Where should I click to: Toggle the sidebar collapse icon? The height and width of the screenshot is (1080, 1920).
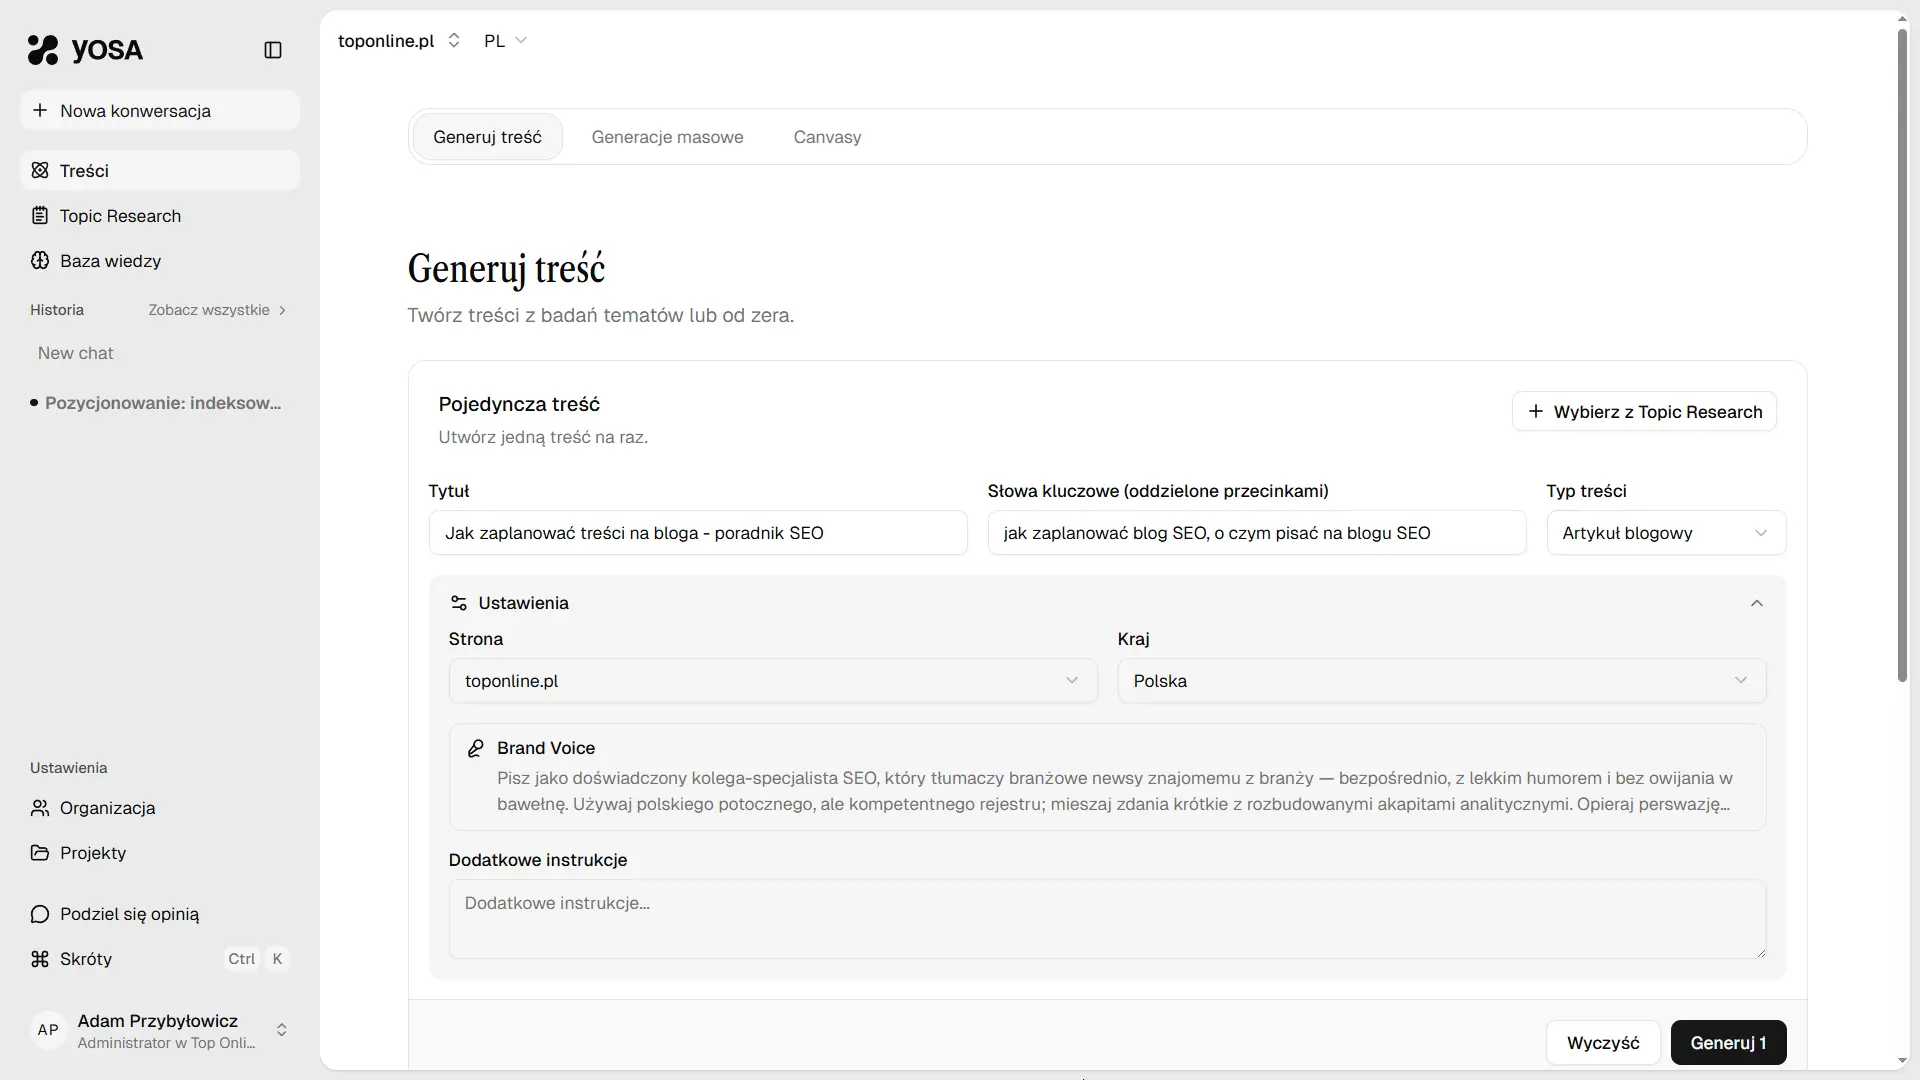(273, 50)
